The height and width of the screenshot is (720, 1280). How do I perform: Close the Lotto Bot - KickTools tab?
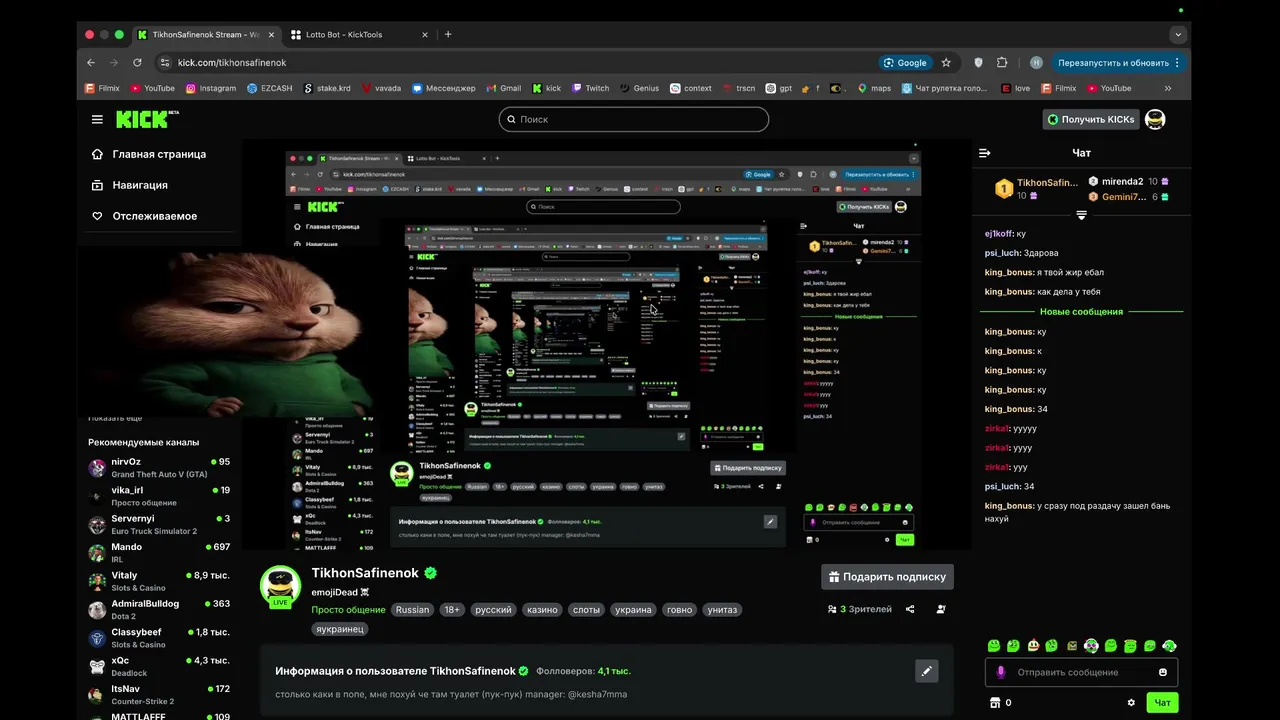pyautogui.click(x=425, y=34)
